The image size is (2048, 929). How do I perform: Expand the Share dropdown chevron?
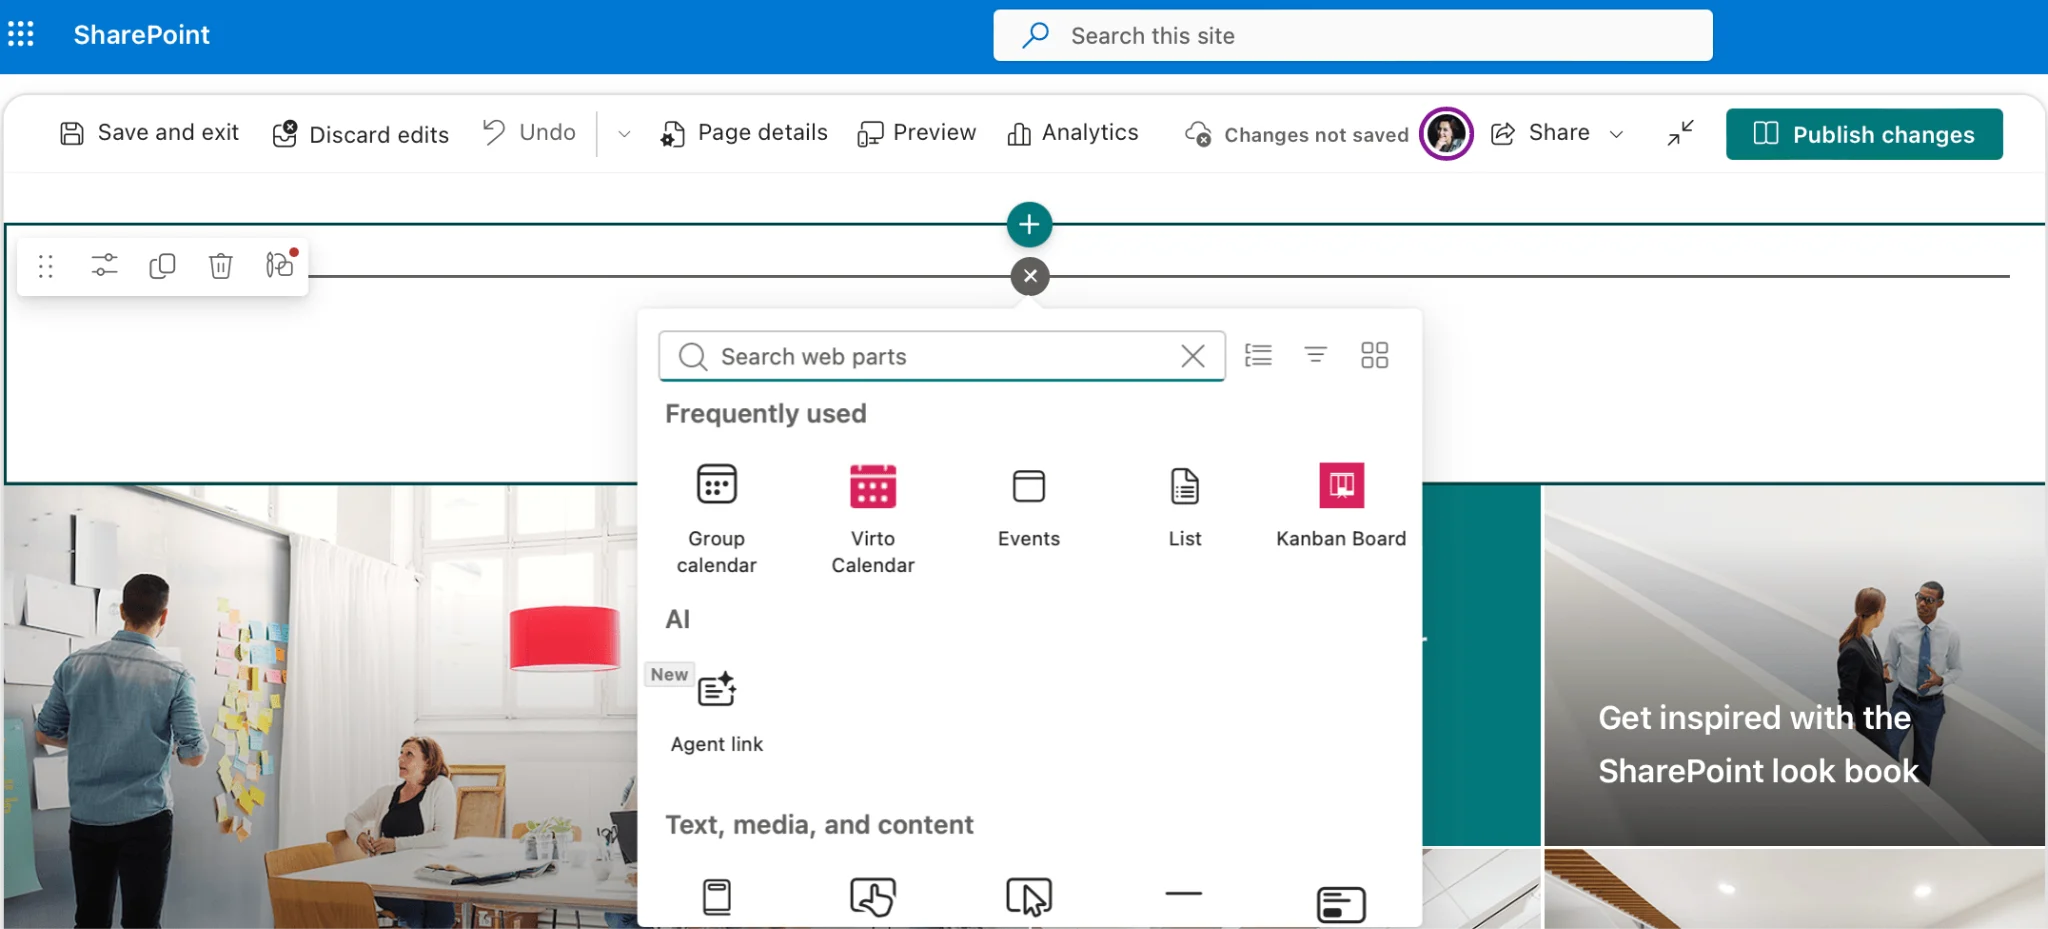[1616, 134]
